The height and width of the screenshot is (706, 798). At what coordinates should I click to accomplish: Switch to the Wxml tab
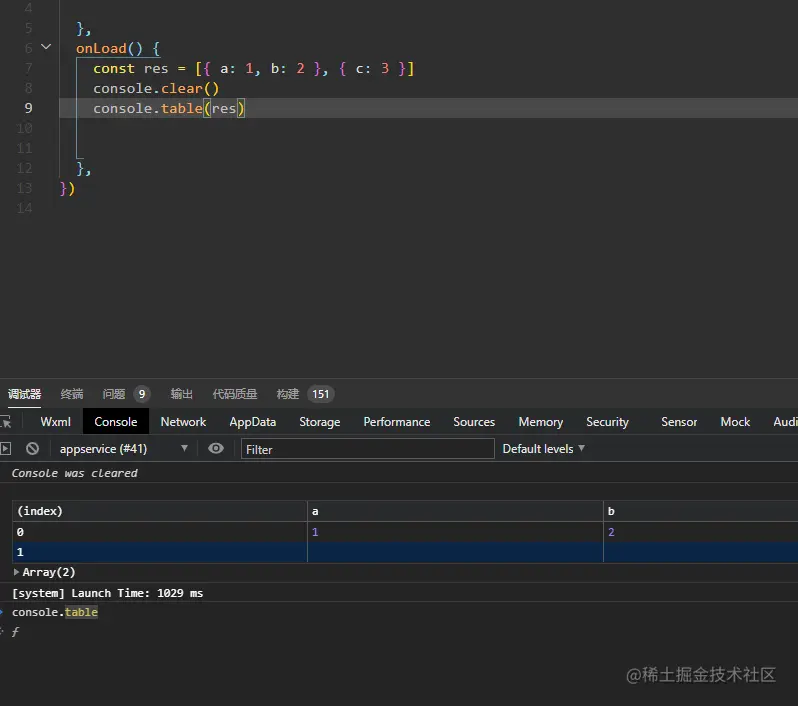point(55,422)
